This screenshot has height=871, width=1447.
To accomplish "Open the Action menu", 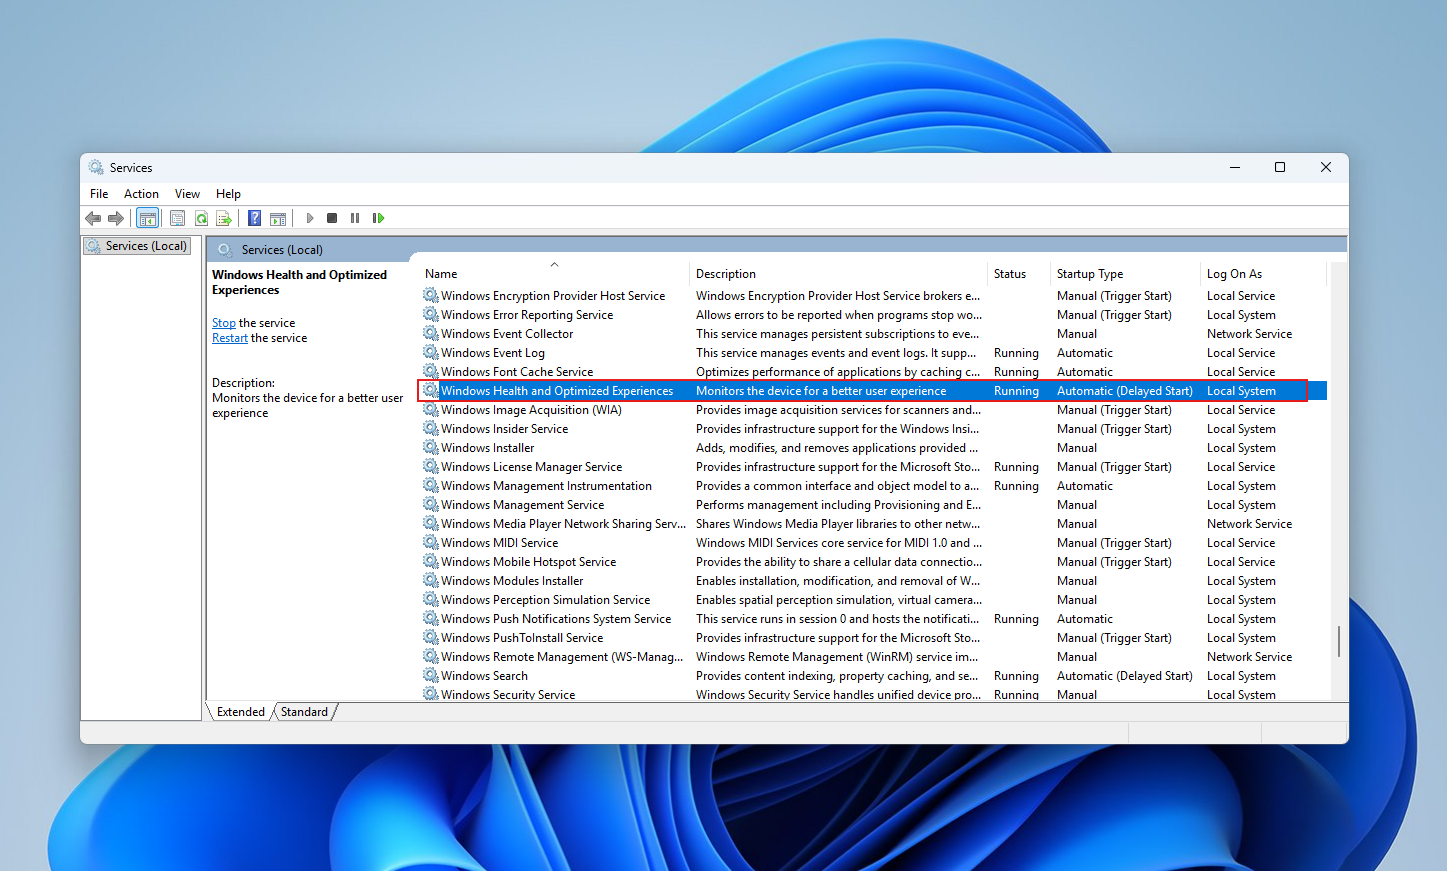I will click(141, 194).
